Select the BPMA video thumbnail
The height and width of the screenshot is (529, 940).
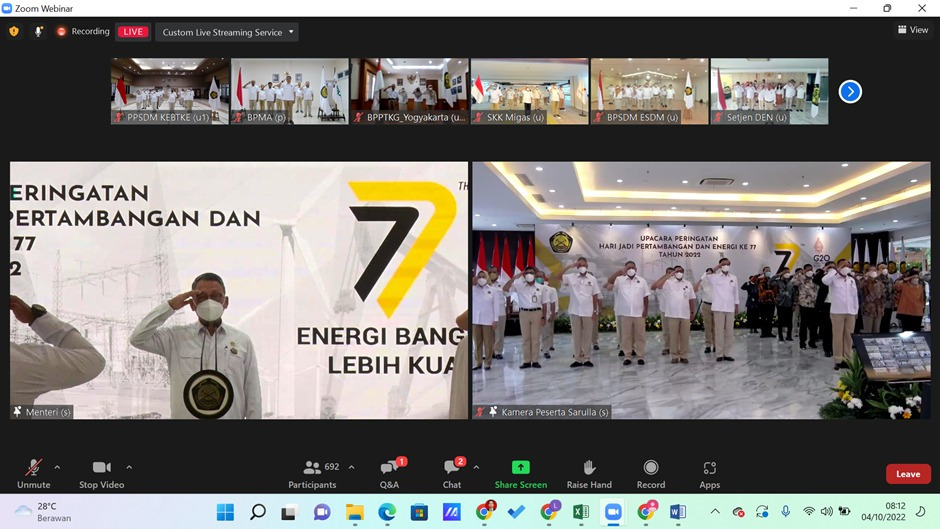pyautogui.click(x=290, y=91)
